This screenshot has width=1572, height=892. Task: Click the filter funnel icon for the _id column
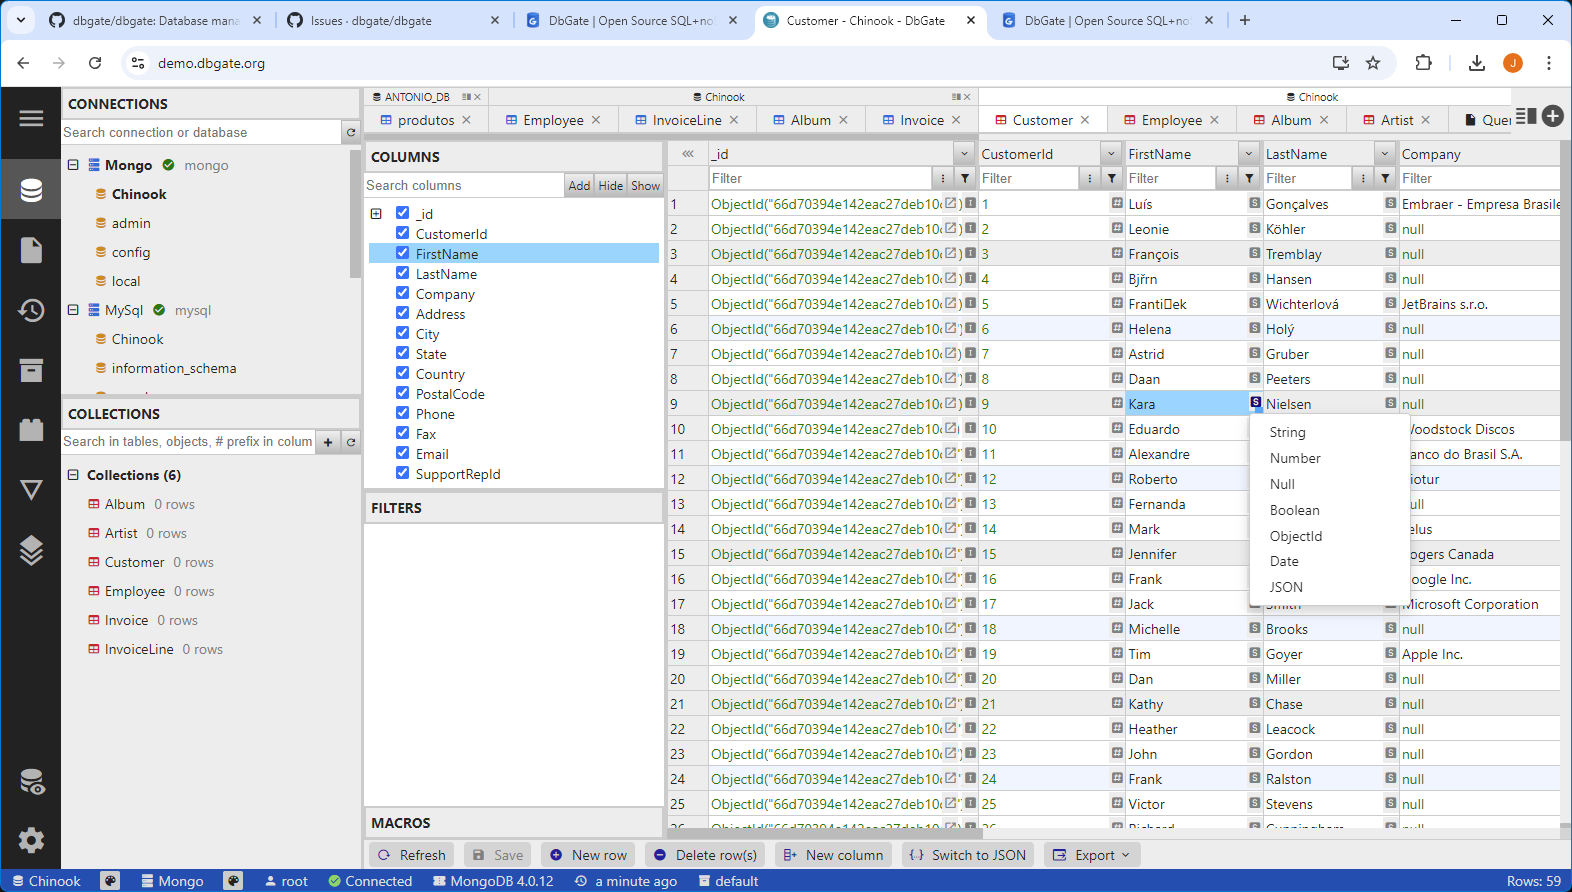click(965, 178)
